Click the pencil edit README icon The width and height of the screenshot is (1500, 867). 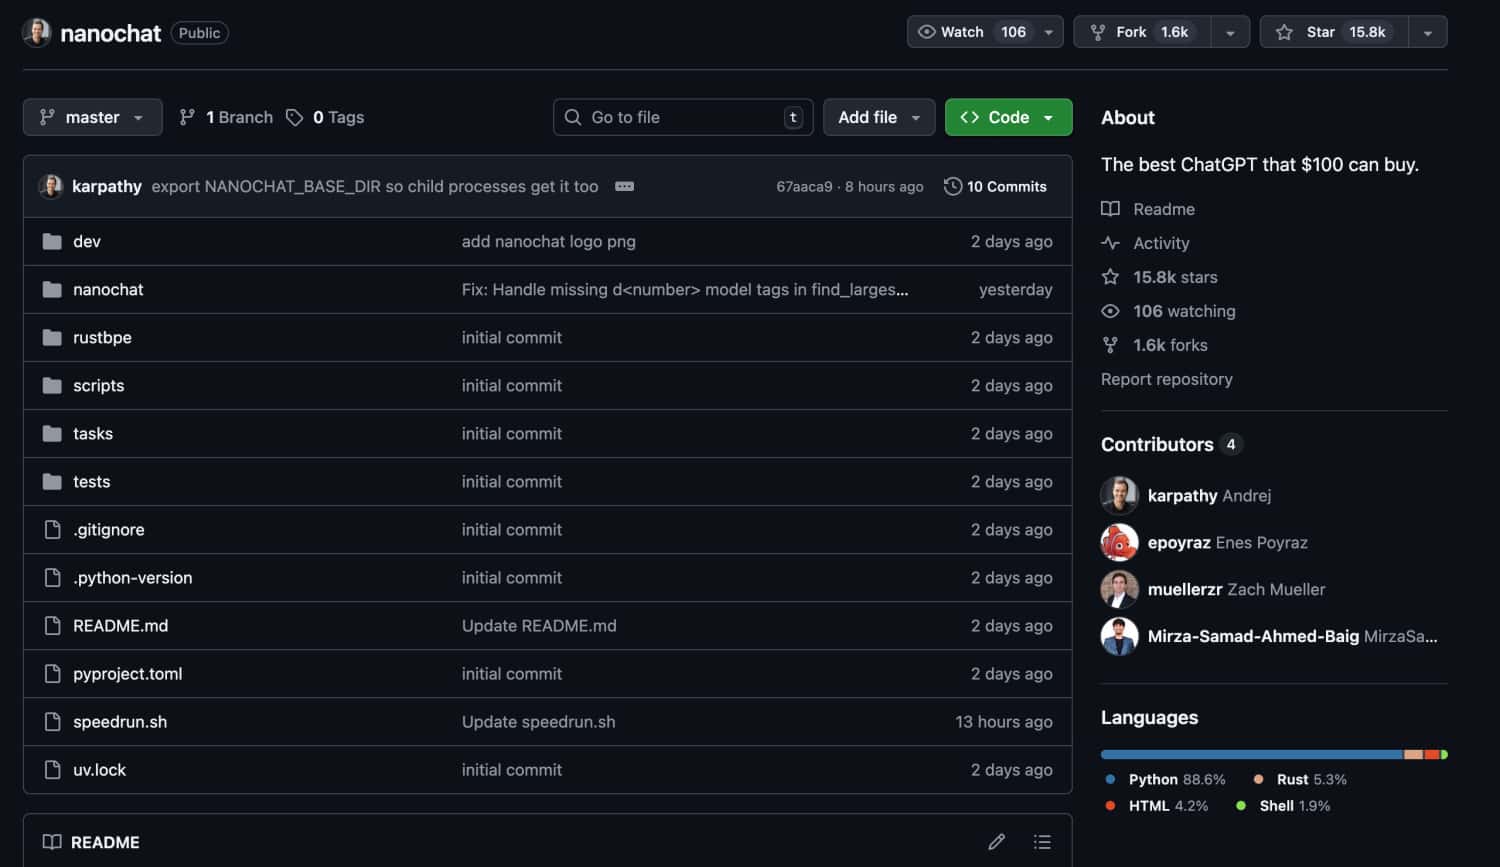point(996,842)
